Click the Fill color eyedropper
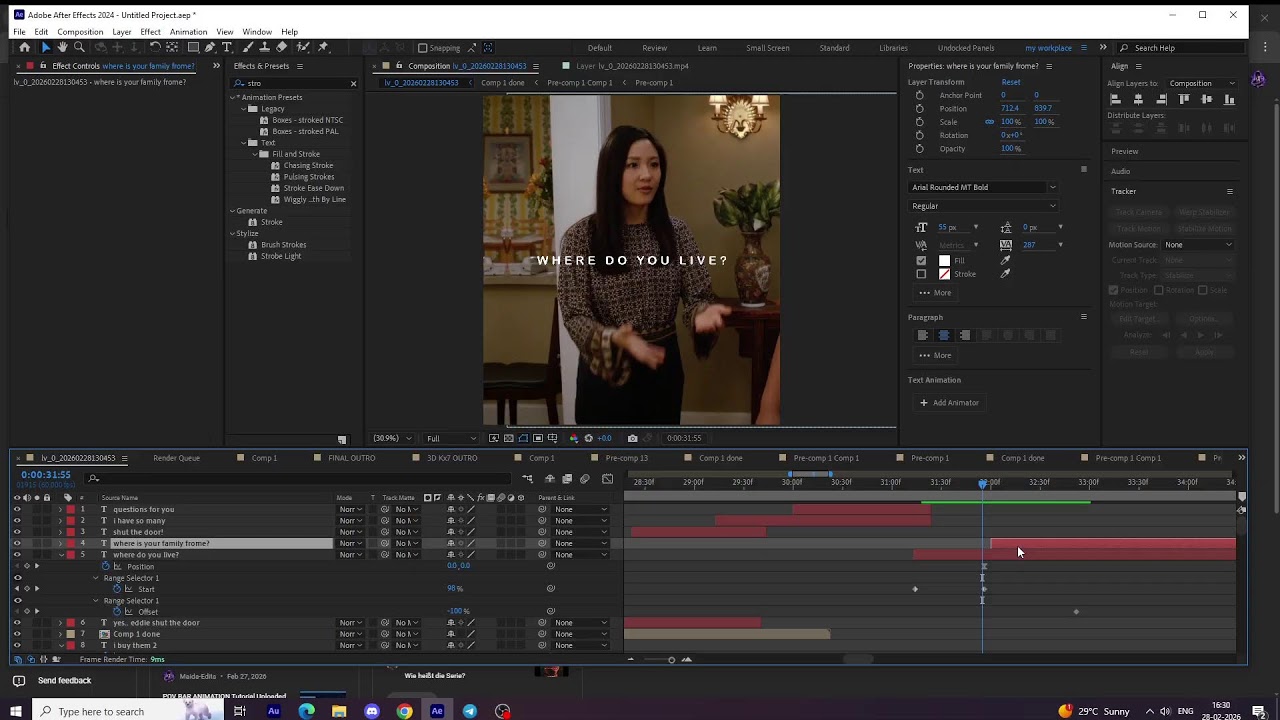The image size is (1280, 720). click(1006, 260)
